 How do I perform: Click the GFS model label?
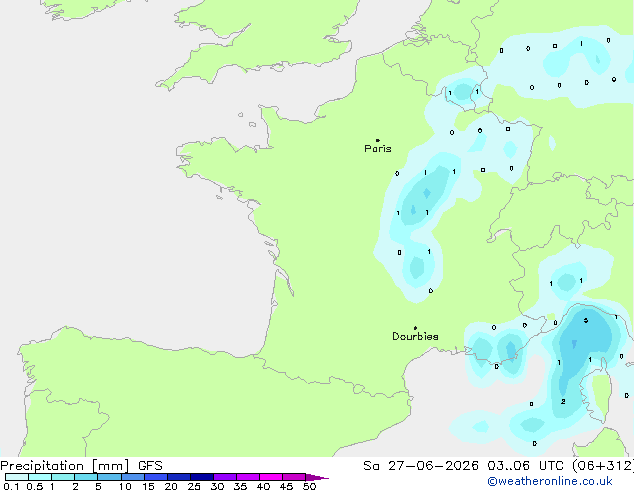(150, 466)
